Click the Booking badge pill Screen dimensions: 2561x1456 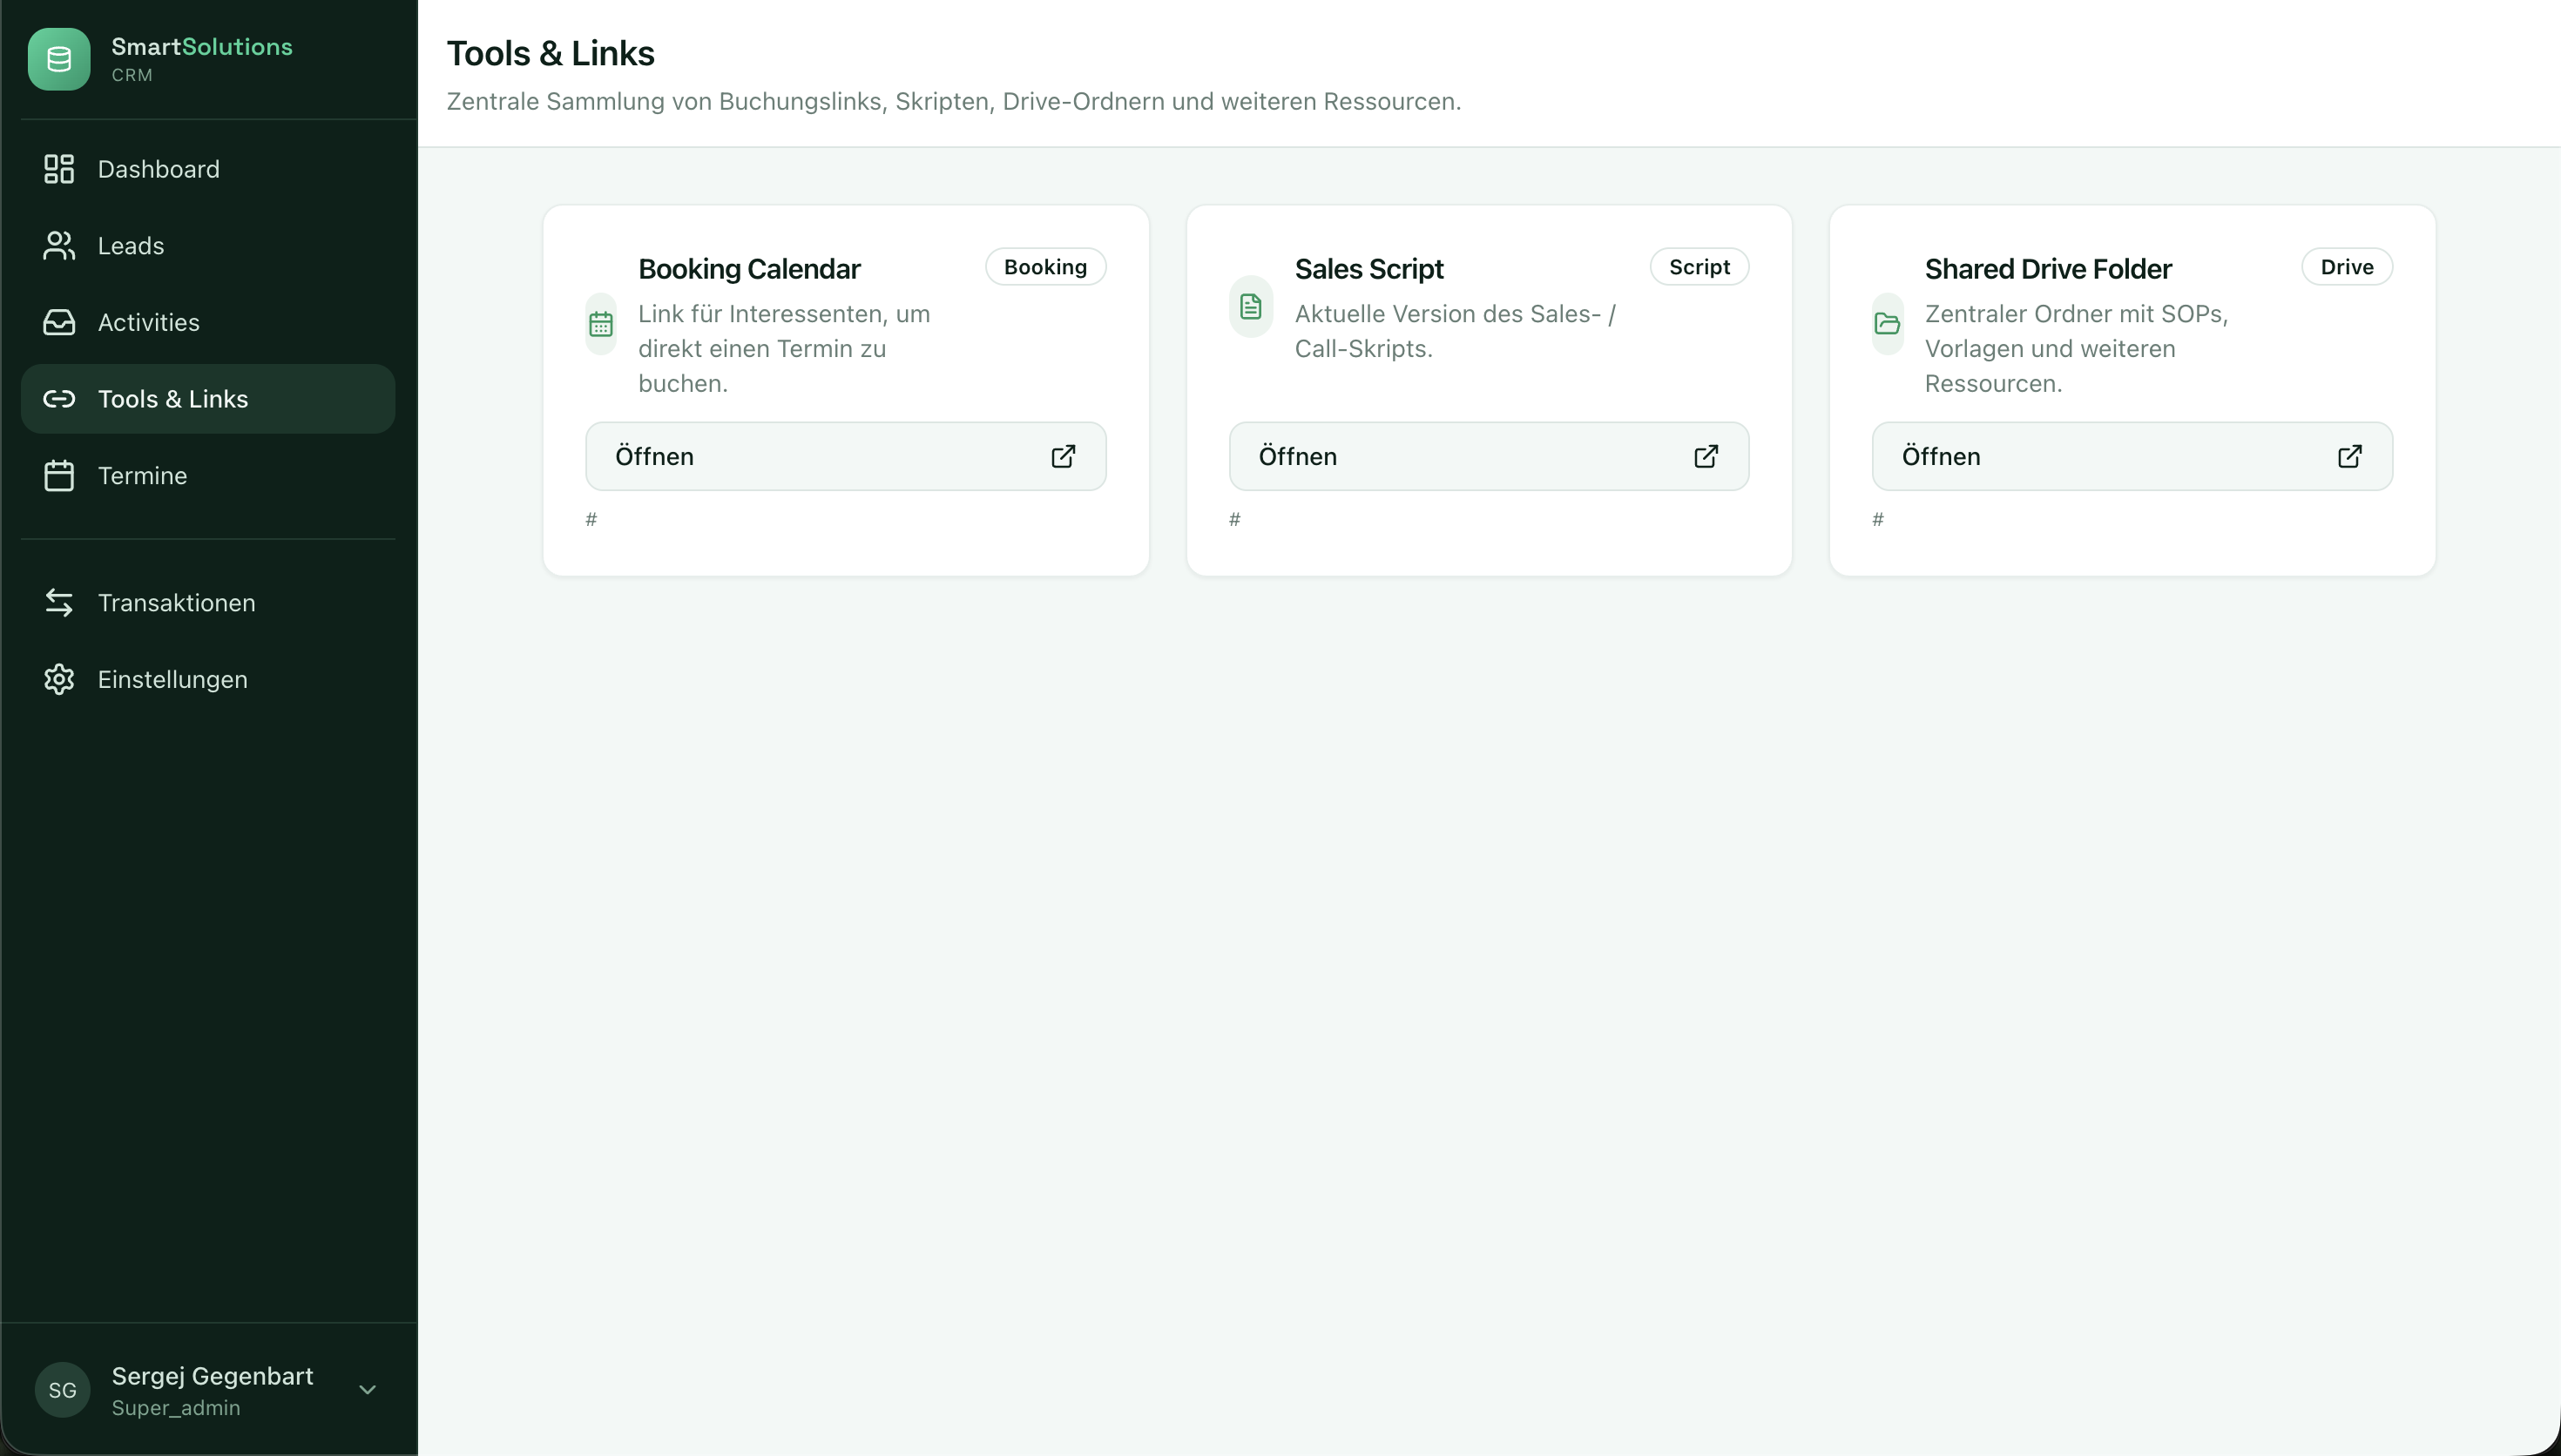coord(1045,266)
